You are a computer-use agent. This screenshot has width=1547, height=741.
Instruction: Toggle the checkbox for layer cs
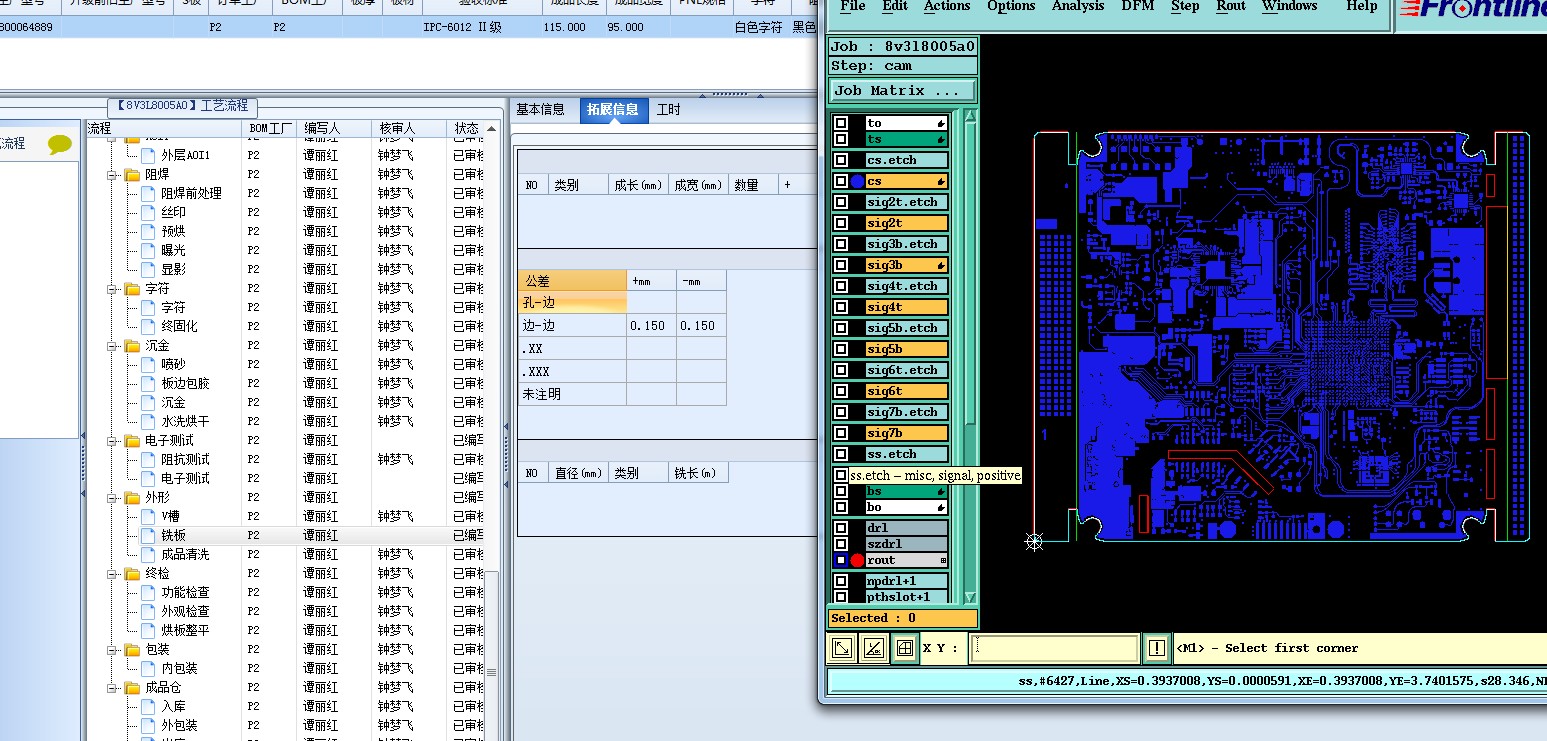click(841, 181)
